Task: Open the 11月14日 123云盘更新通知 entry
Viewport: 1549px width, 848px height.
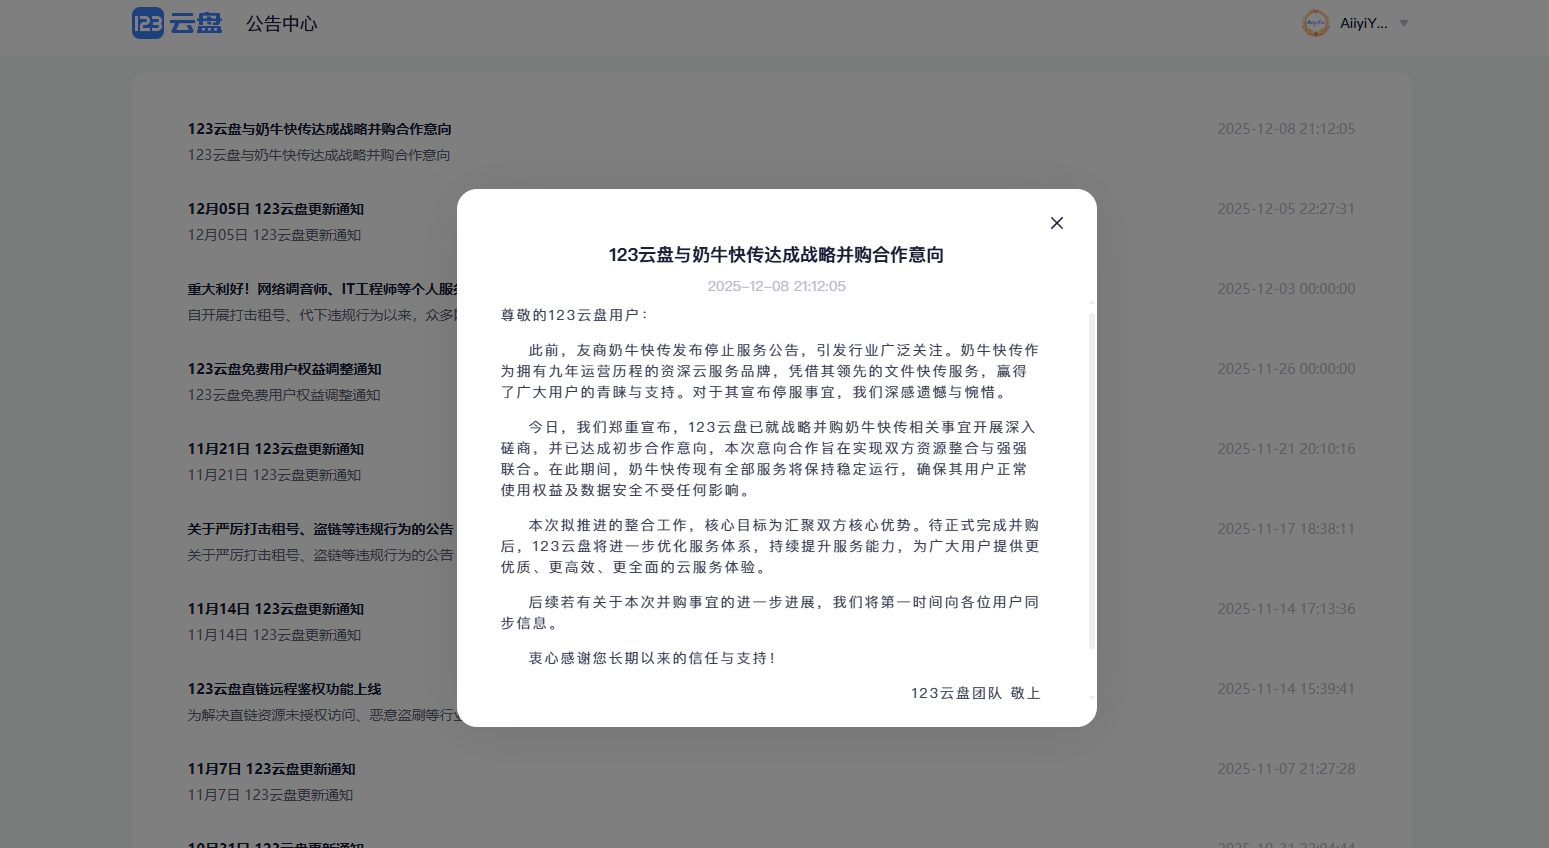Action: (275, 609)
